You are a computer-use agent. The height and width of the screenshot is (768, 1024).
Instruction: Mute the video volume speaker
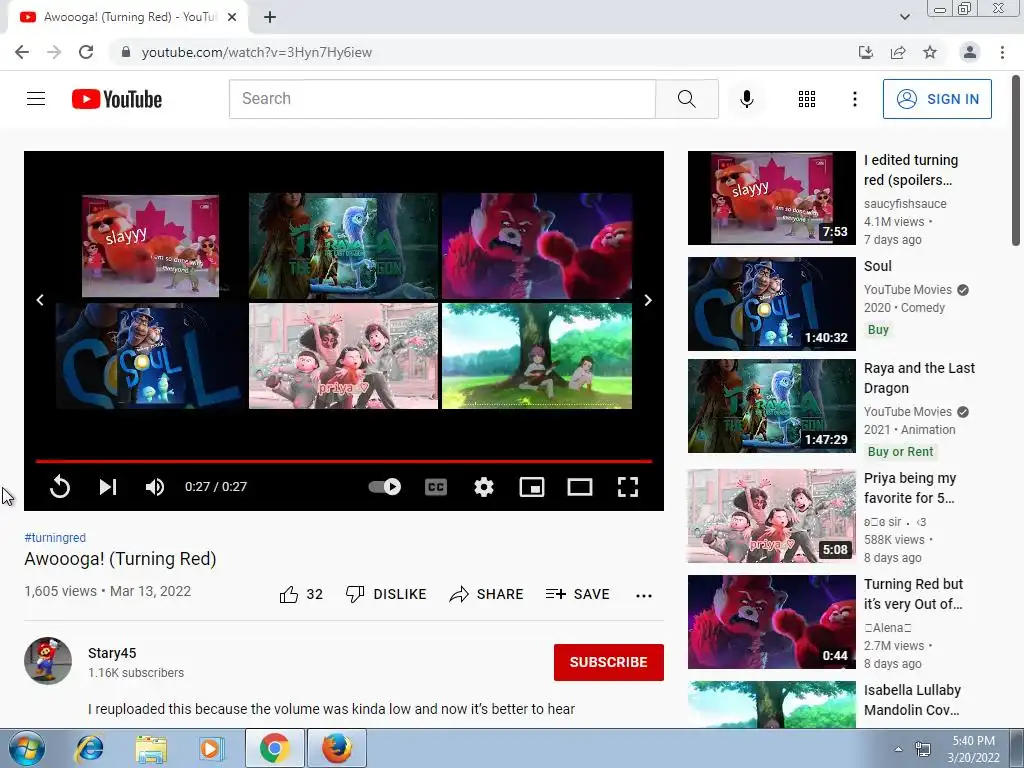[x=155, y=487]
